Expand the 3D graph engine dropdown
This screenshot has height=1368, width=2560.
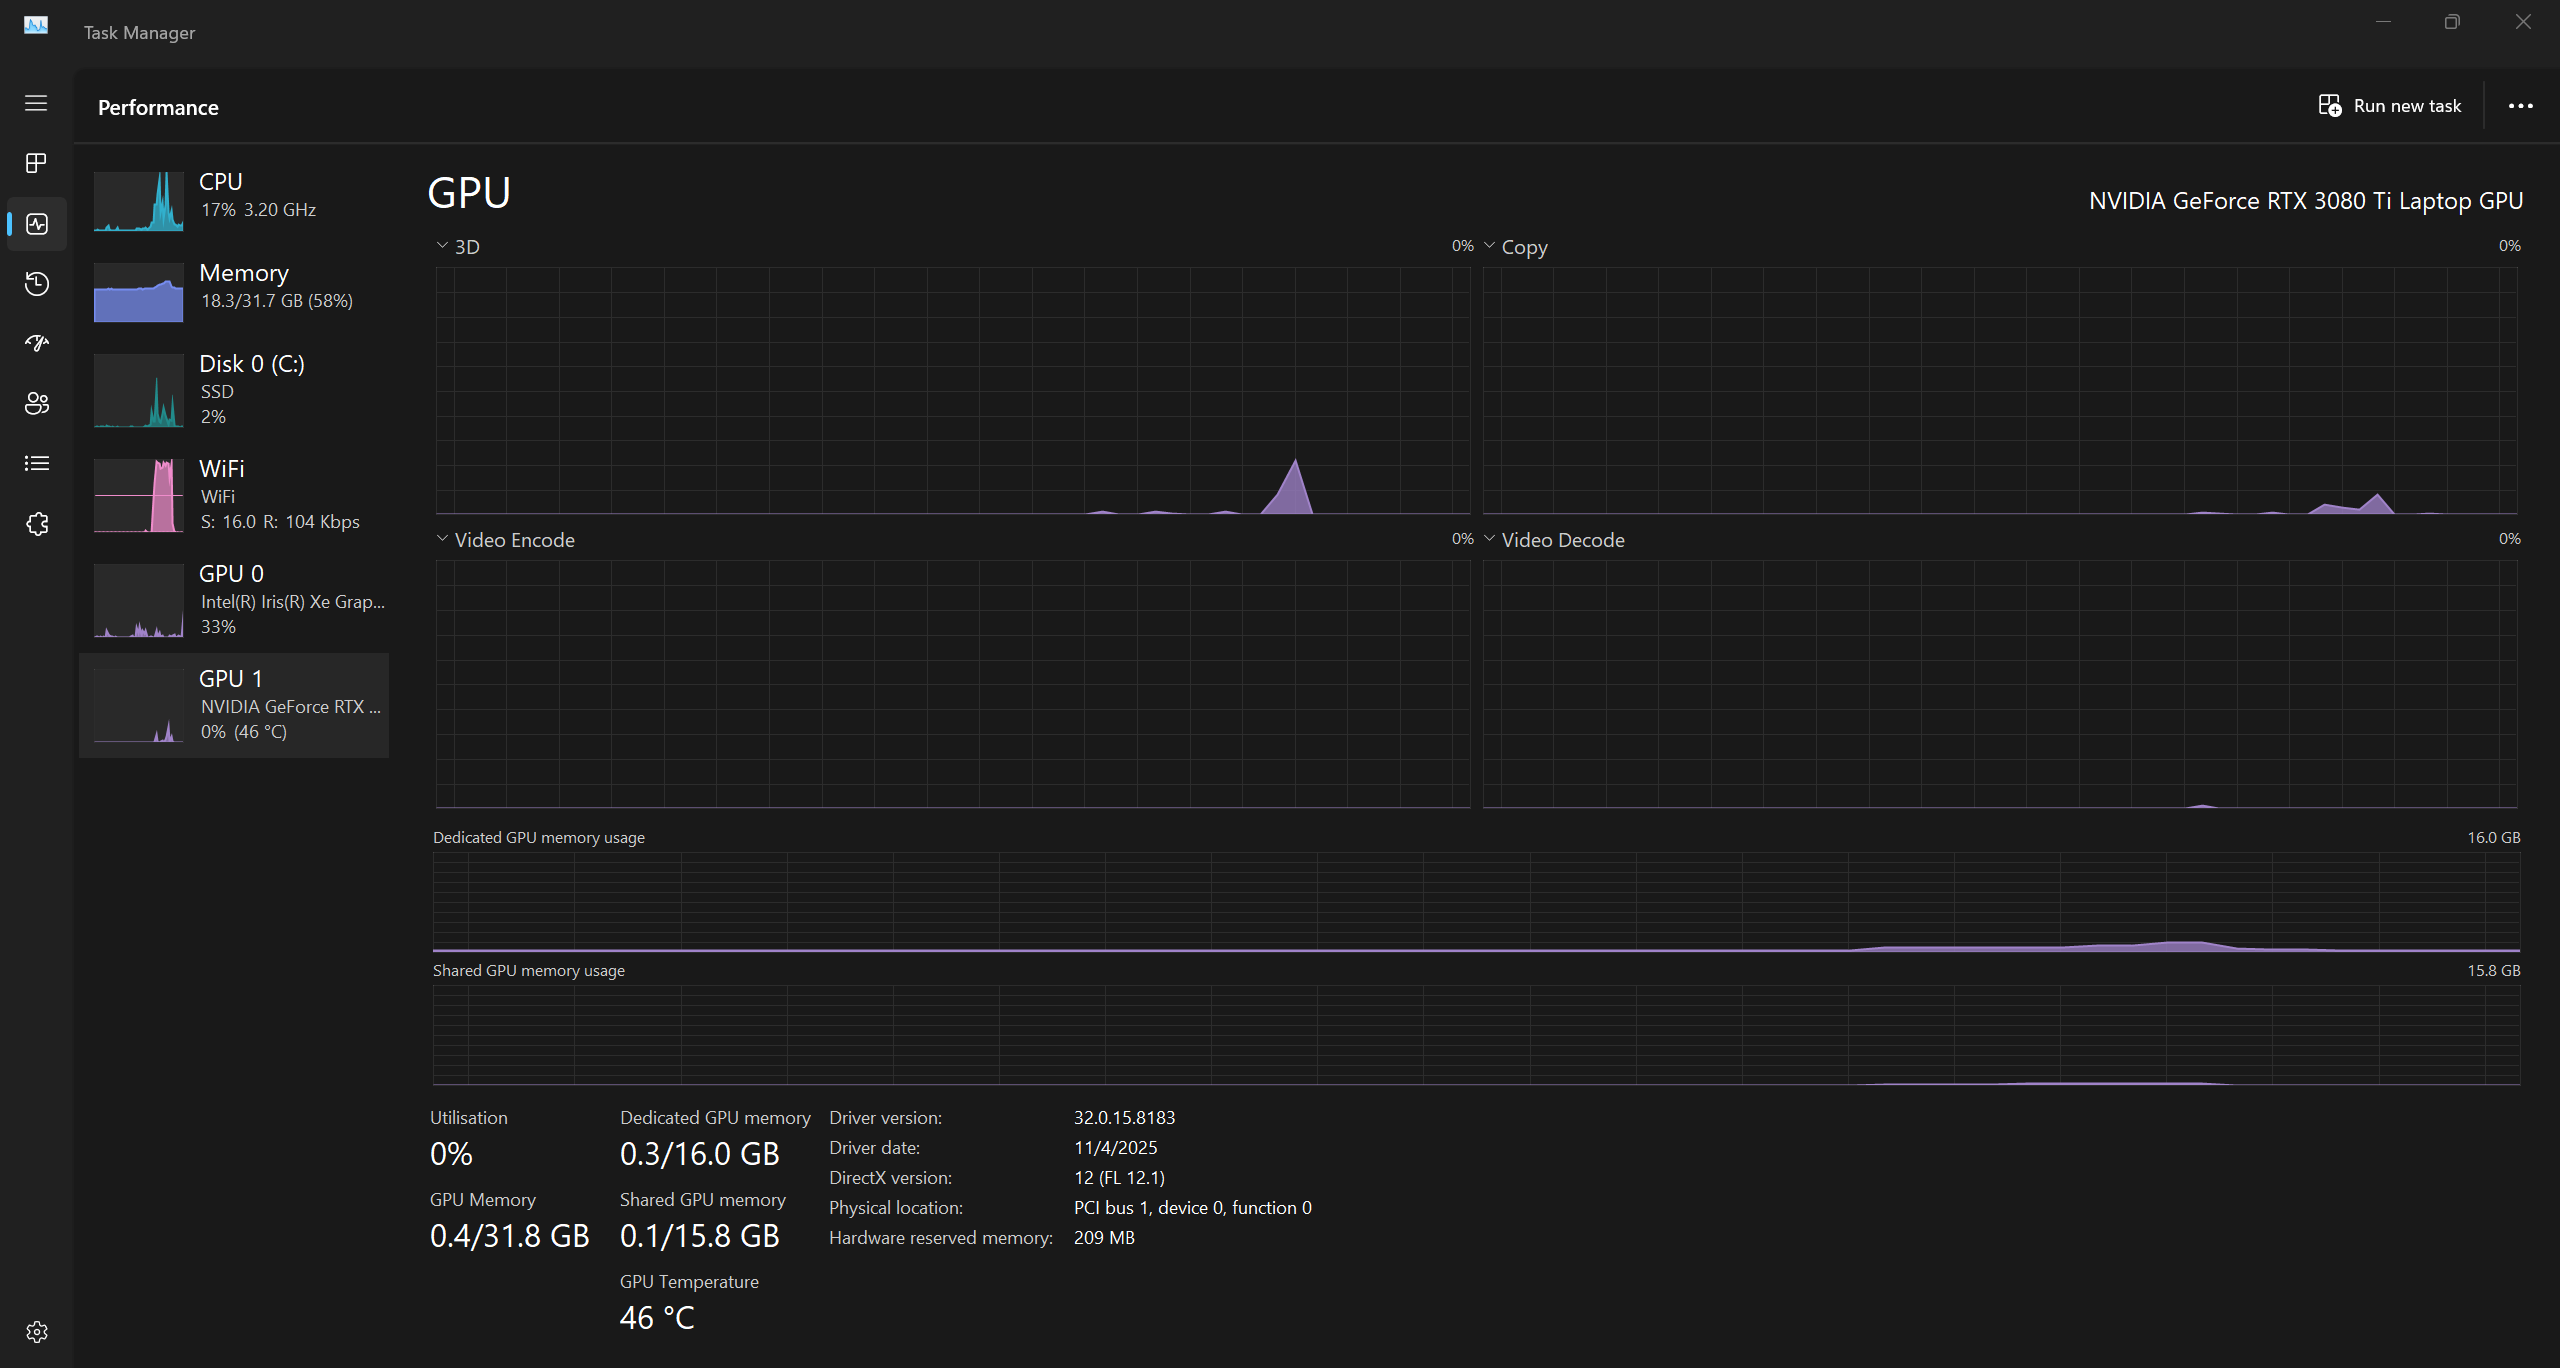coord(443,246)
